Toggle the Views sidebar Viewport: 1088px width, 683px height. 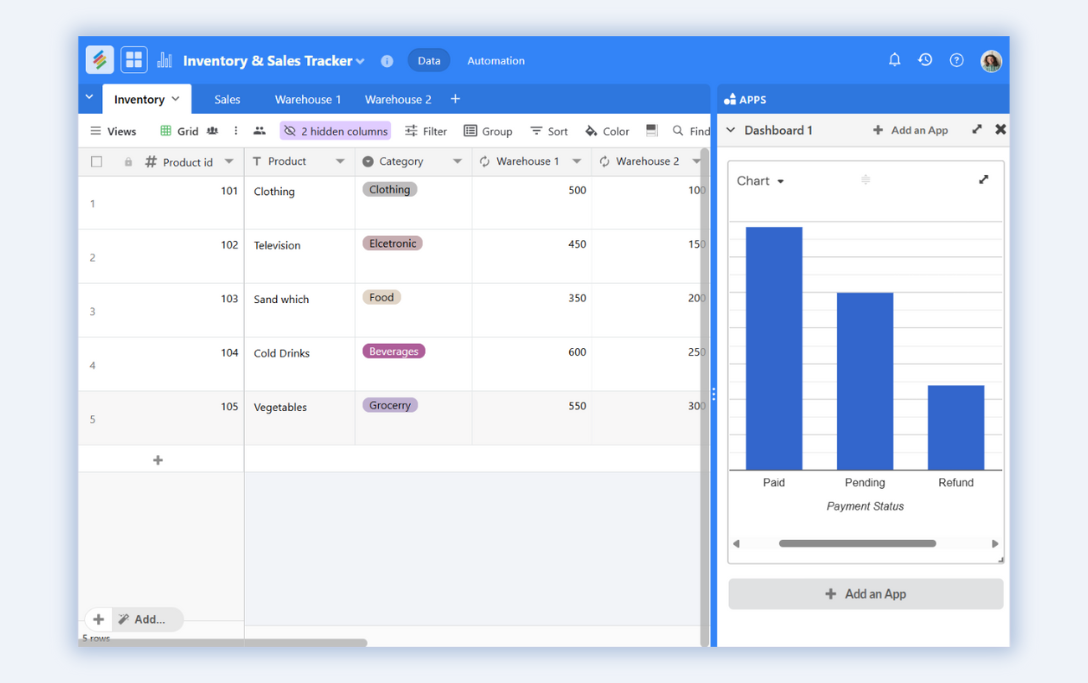pyautogui.click(x=113, y=130)
